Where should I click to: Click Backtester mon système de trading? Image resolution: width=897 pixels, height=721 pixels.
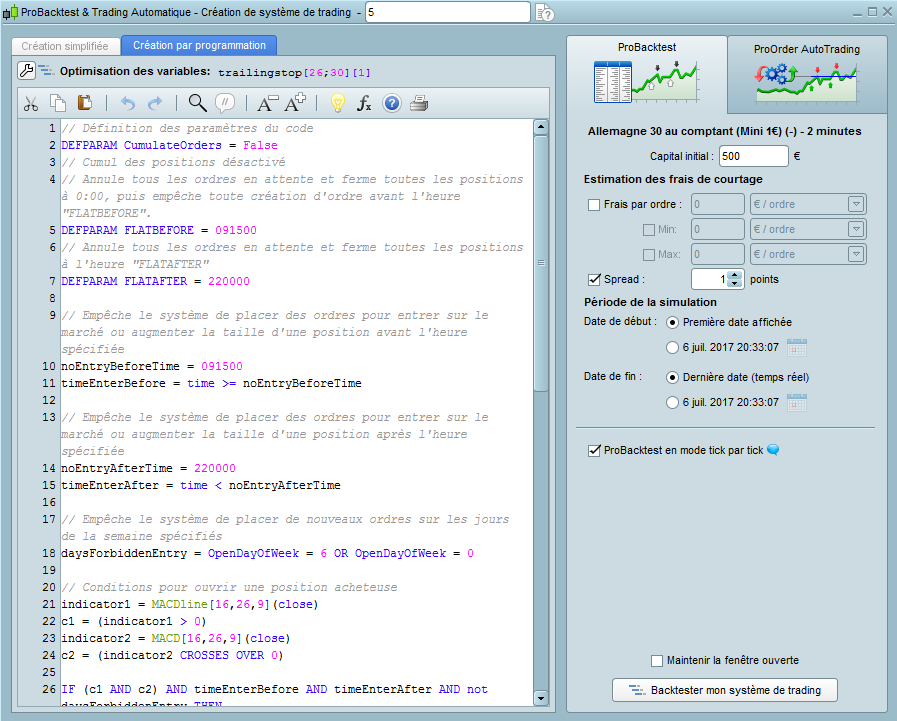724,690
